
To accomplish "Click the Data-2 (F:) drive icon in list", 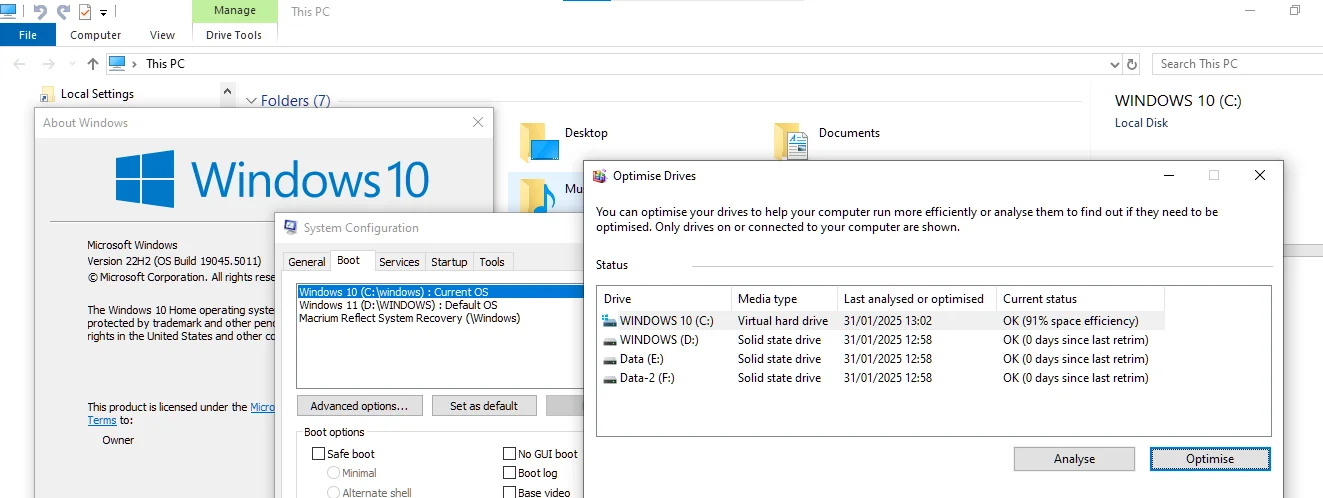I will [x=610, y=378].
